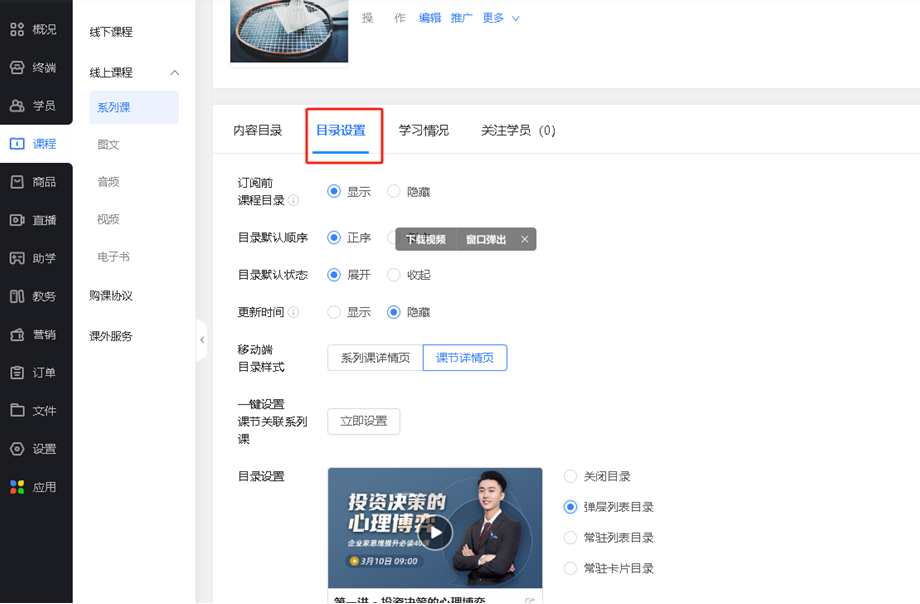Image resolution: width=920 pixels, height=604 pixels.
Task: Switch to the 学习情况 tab
Action: tap(424, 130)
